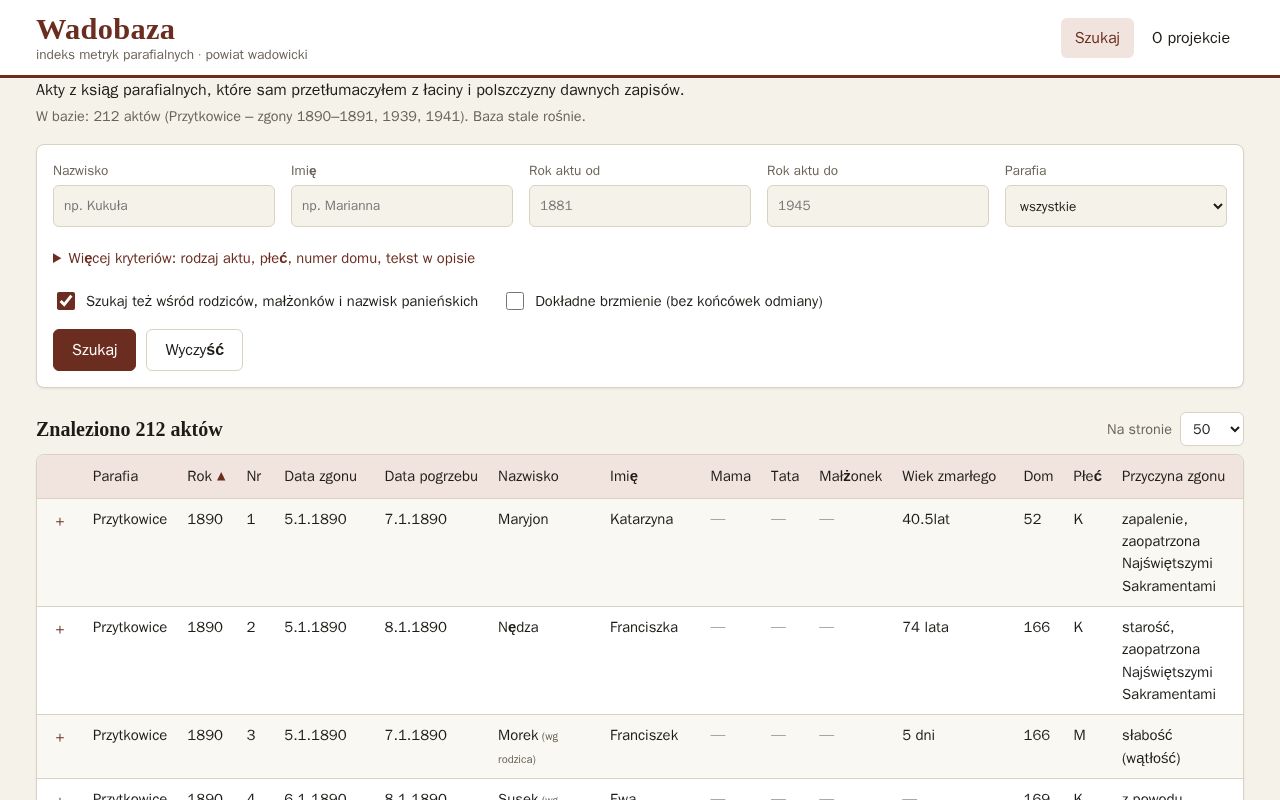Sort by Data zgonu column header
This screenshot has height=800, width=1280.
tap(320, 476)
